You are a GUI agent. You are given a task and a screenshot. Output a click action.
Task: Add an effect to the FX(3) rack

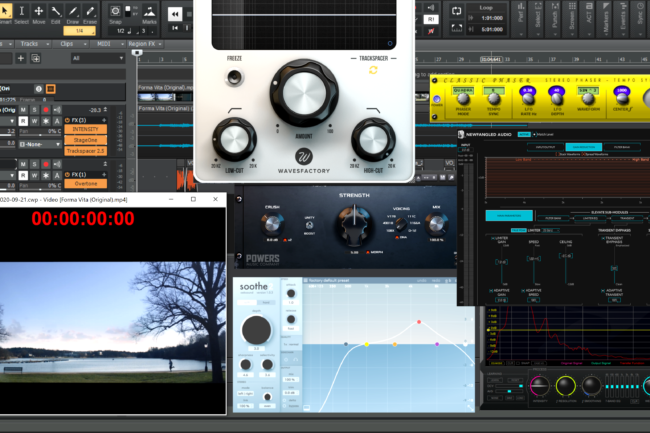point(104,120)
